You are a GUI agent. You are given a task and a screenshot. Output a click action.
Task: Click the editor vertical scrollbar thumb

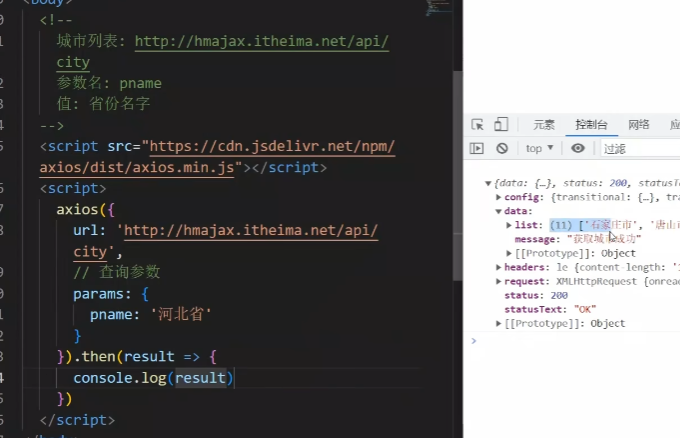click(x=458, y=176)
